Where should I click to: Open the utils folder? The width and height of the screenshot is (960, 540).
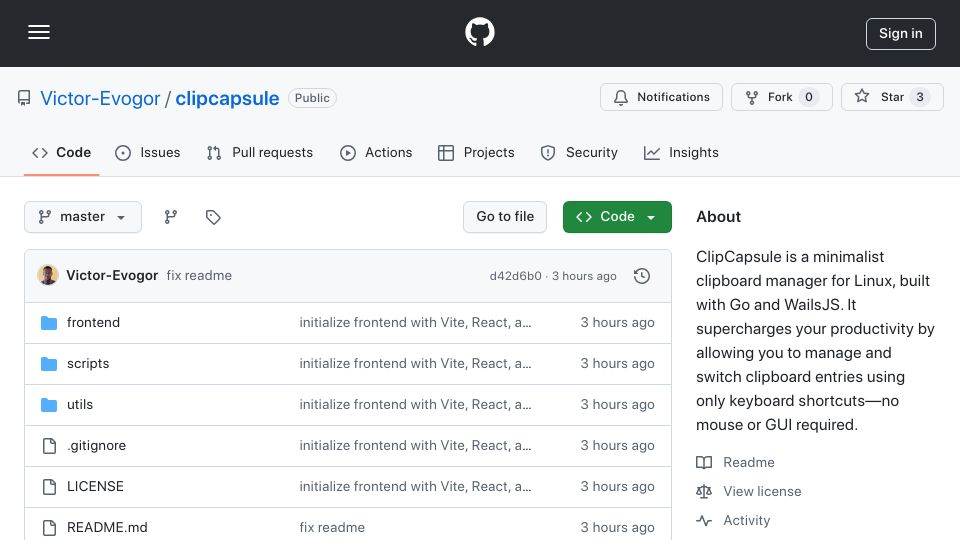(x=80, y=405)
